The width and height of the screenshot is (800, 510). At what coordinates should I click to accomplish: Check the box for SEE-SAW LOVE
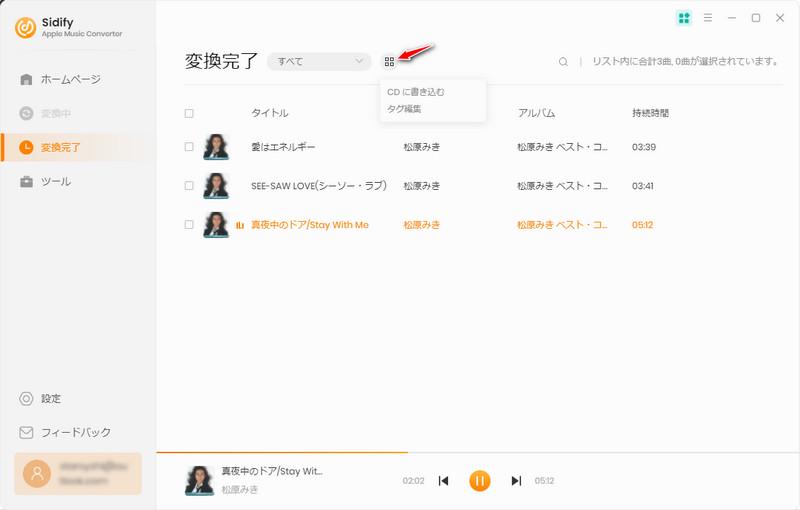click(x=189, y=186)
